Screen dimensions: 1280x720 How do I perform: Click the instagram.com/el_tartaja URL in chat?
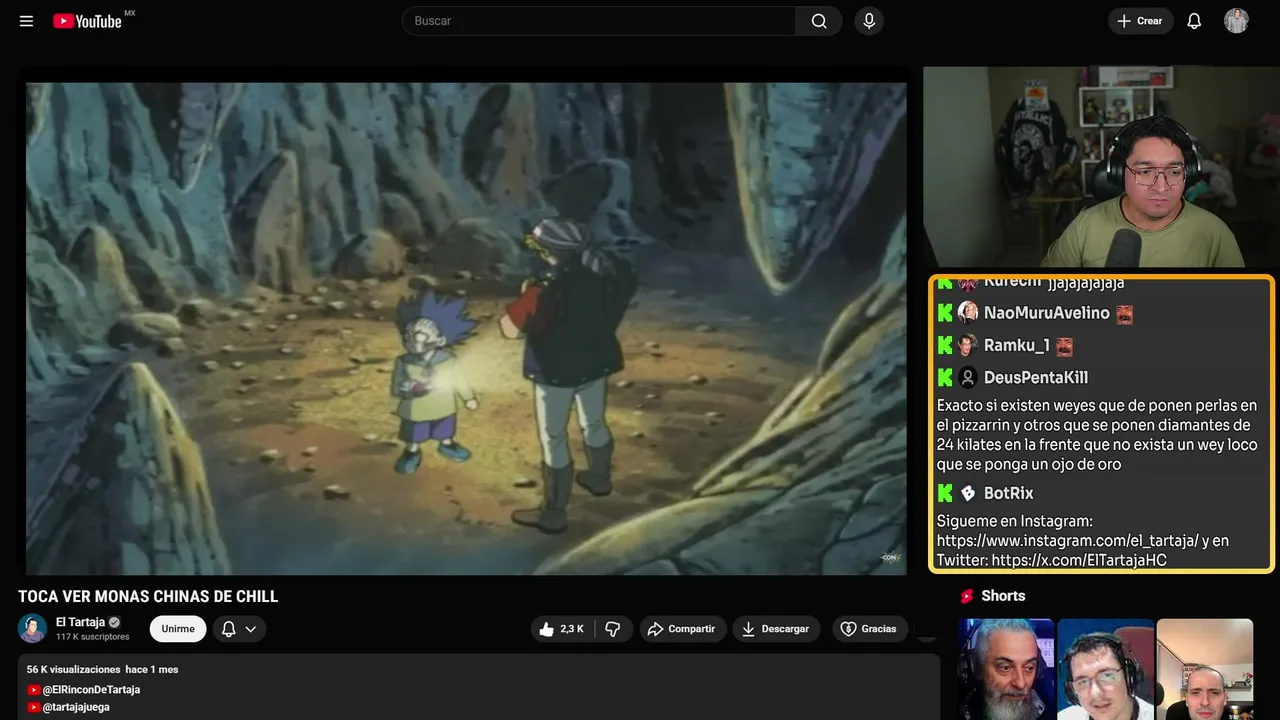pyautogui.click(x=1067, y=541)
